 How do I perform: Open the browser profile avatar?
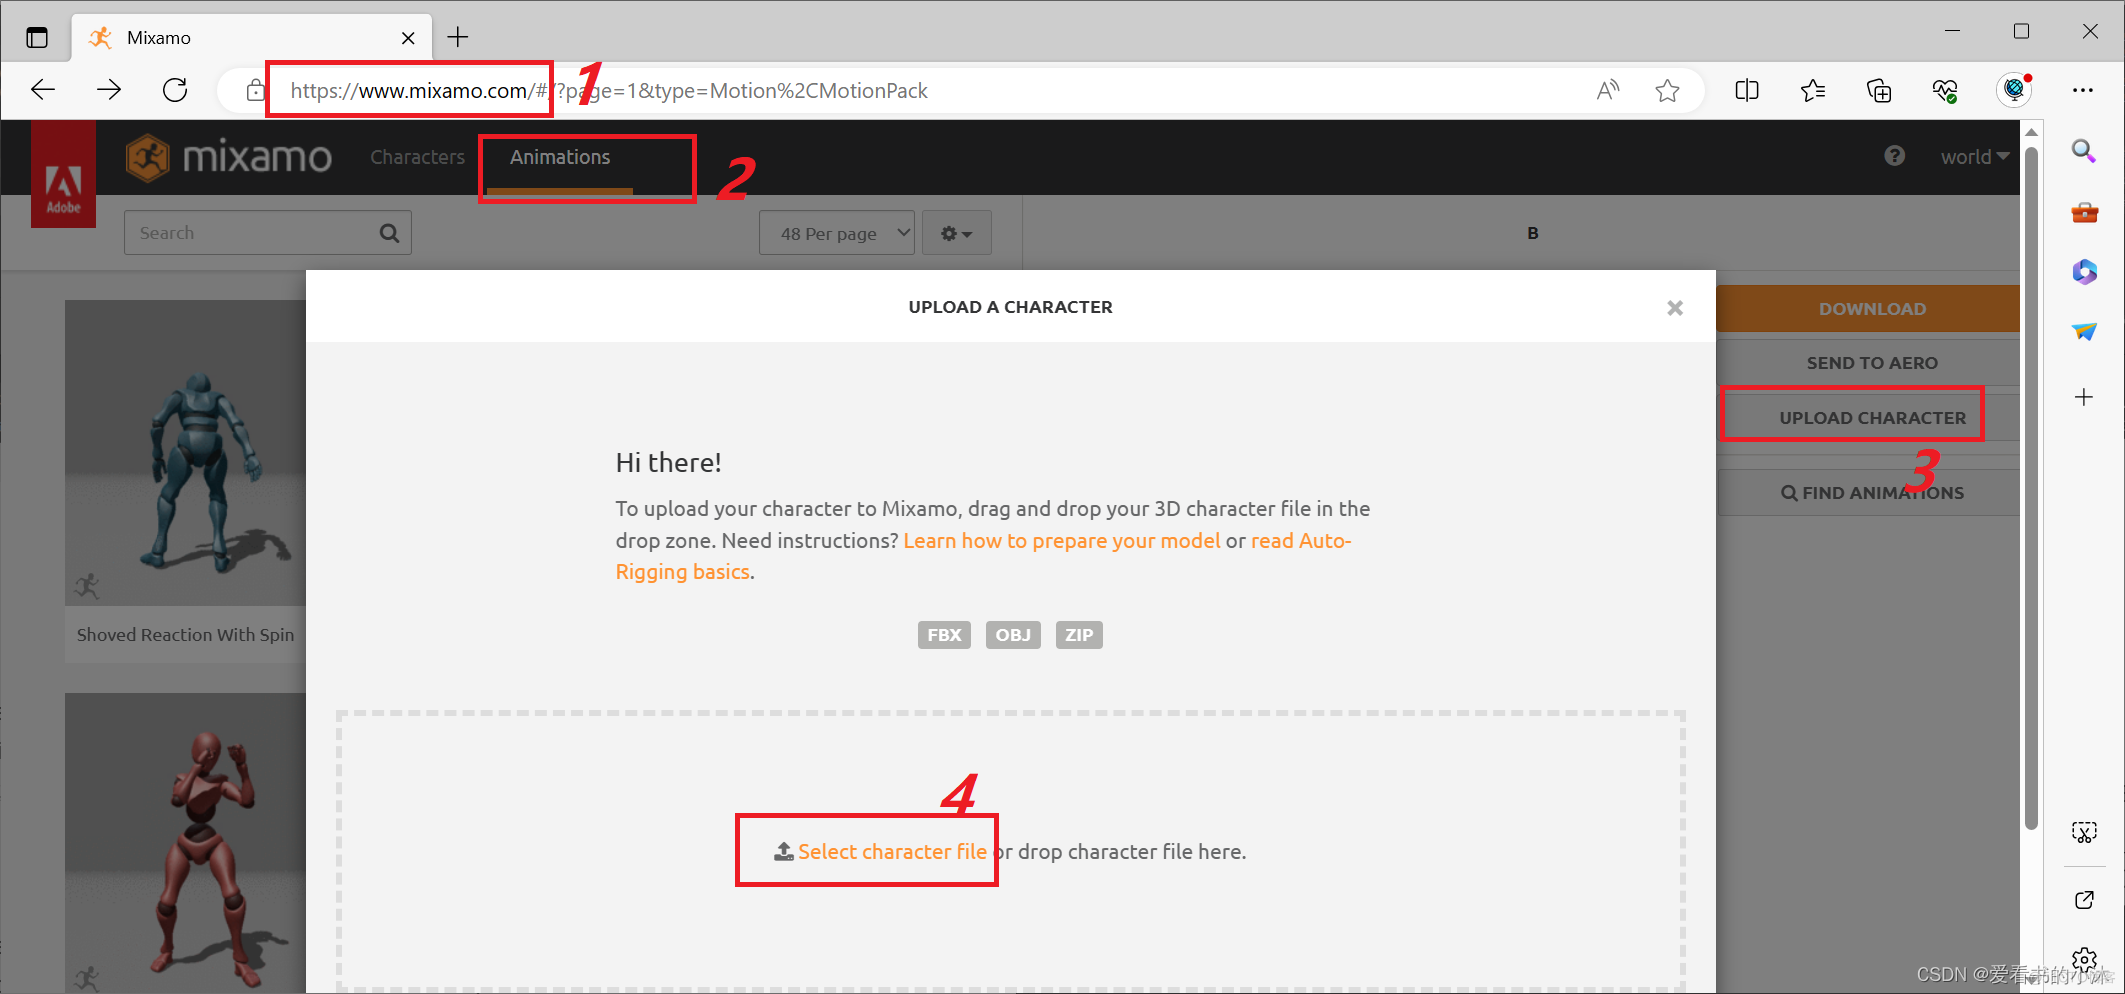(x=2014, y=90)
